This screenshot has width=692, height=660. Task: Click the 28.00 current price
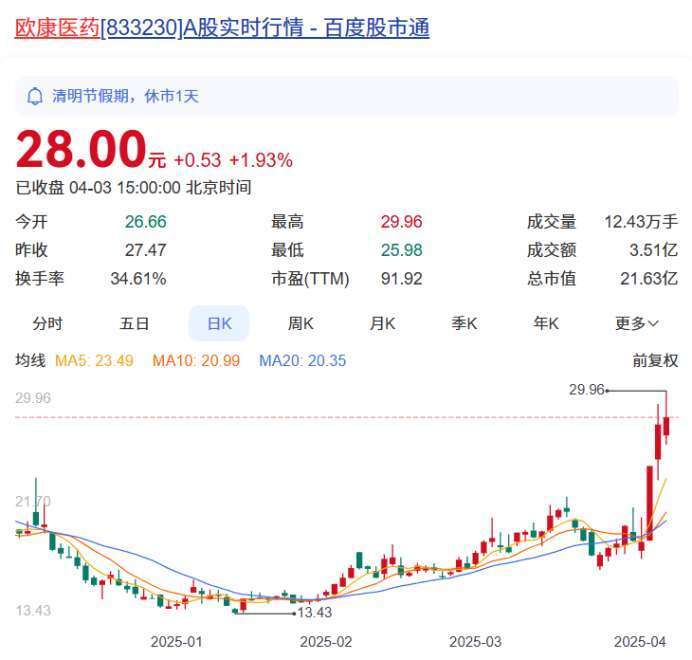coord(81,150)
